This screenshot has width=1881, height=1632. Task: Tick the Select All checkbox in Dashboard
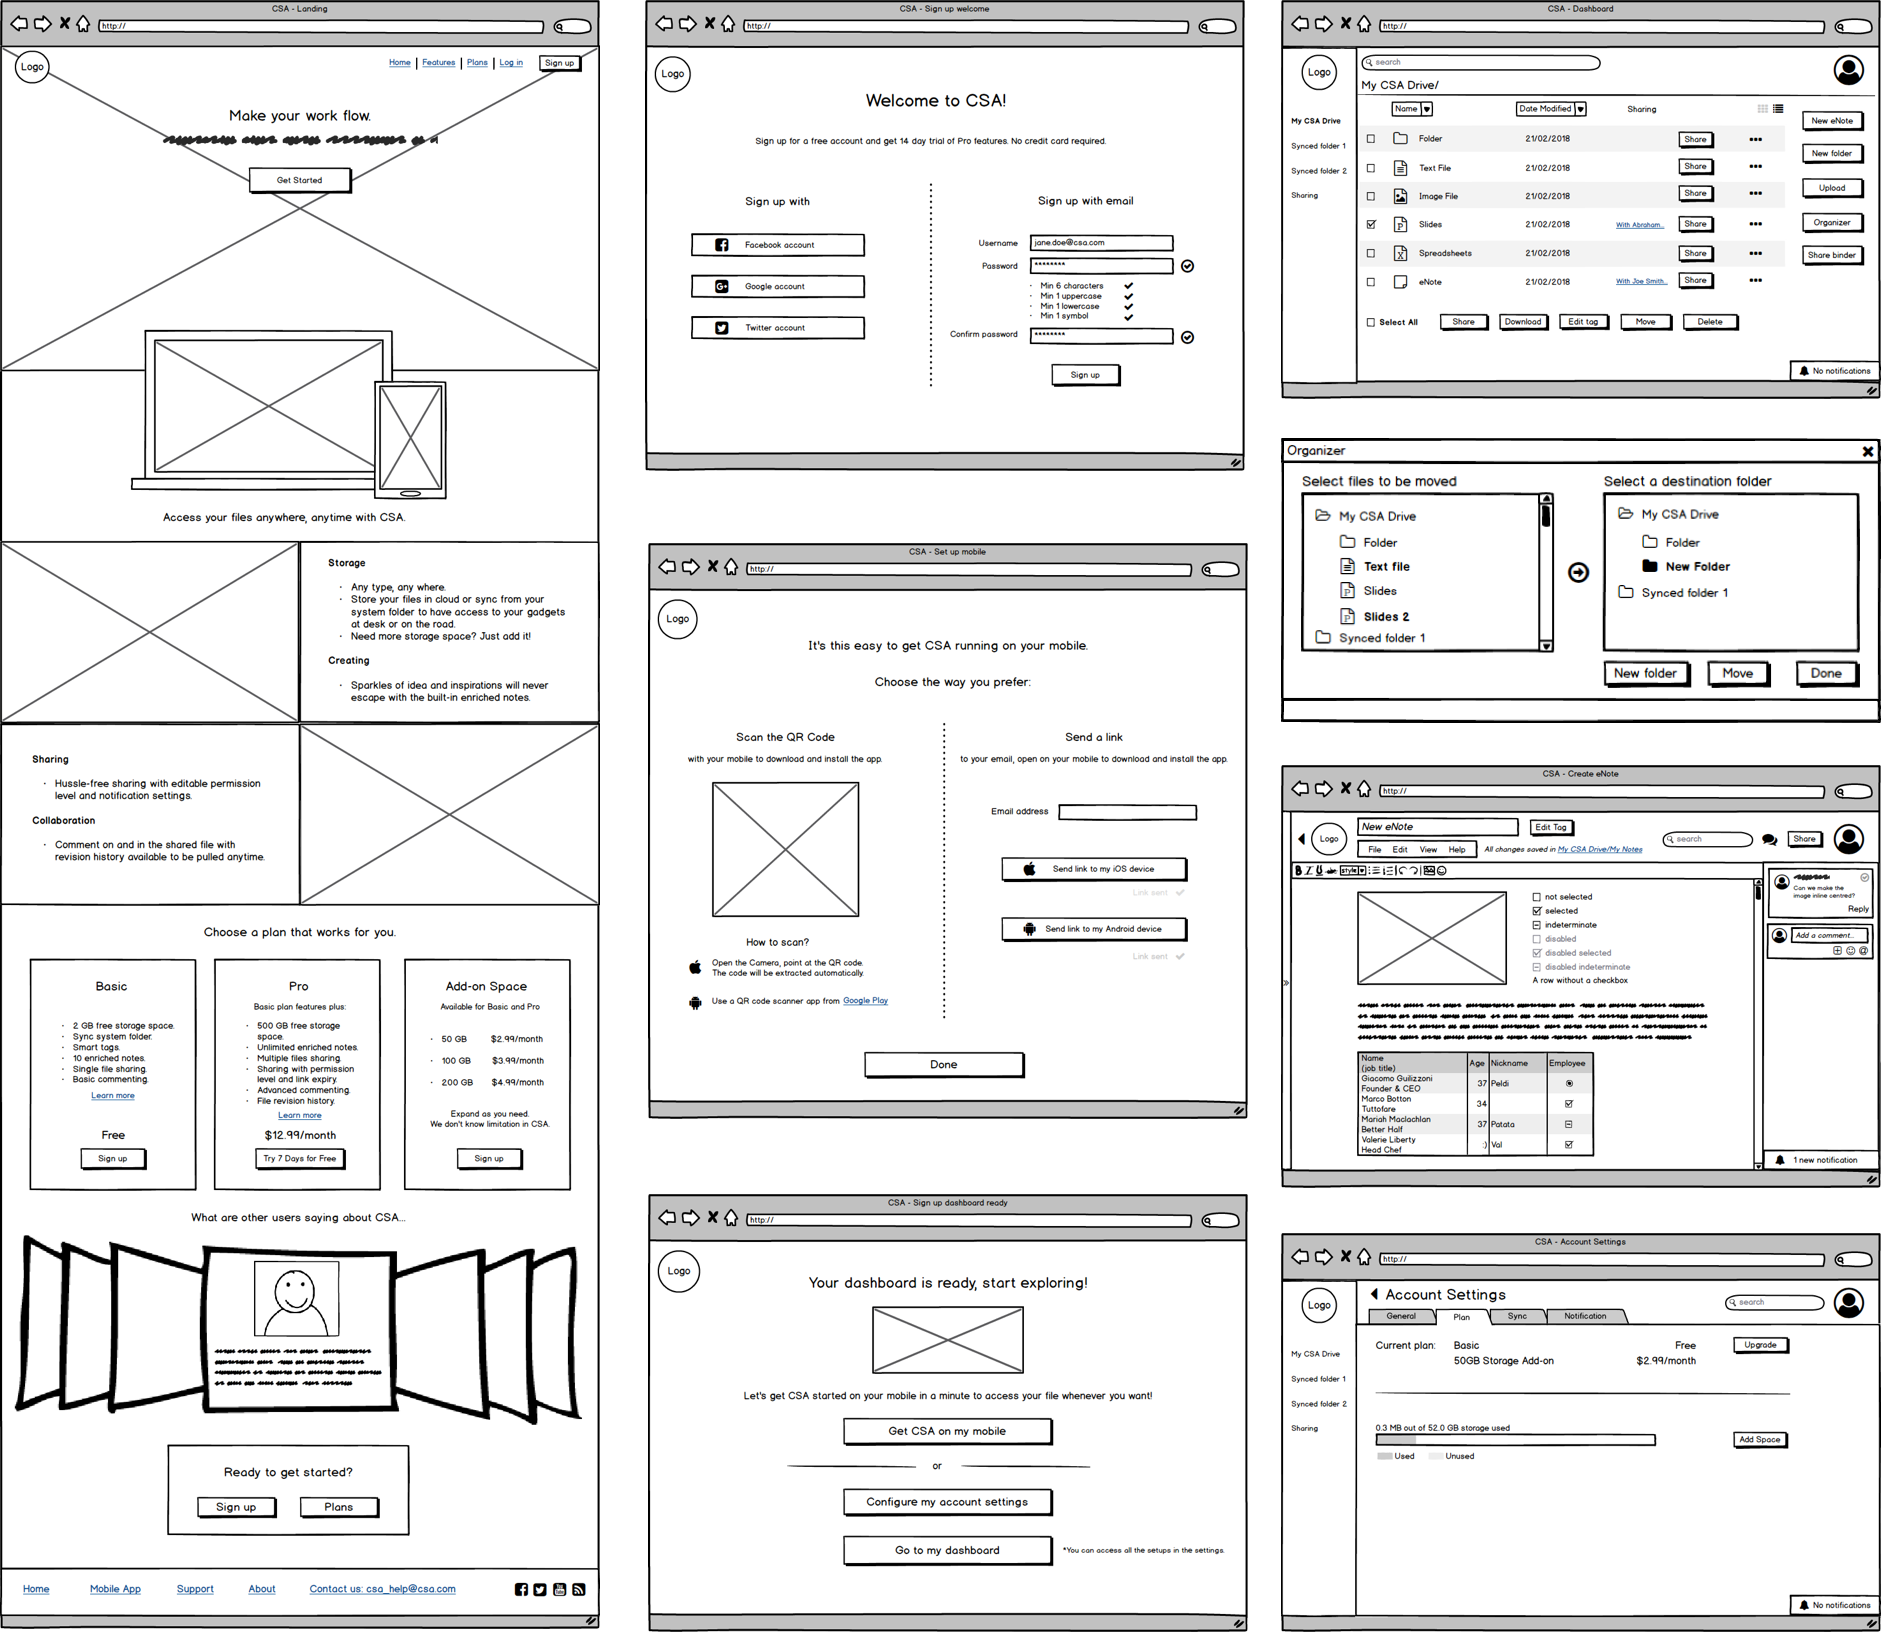(1371, 322)
